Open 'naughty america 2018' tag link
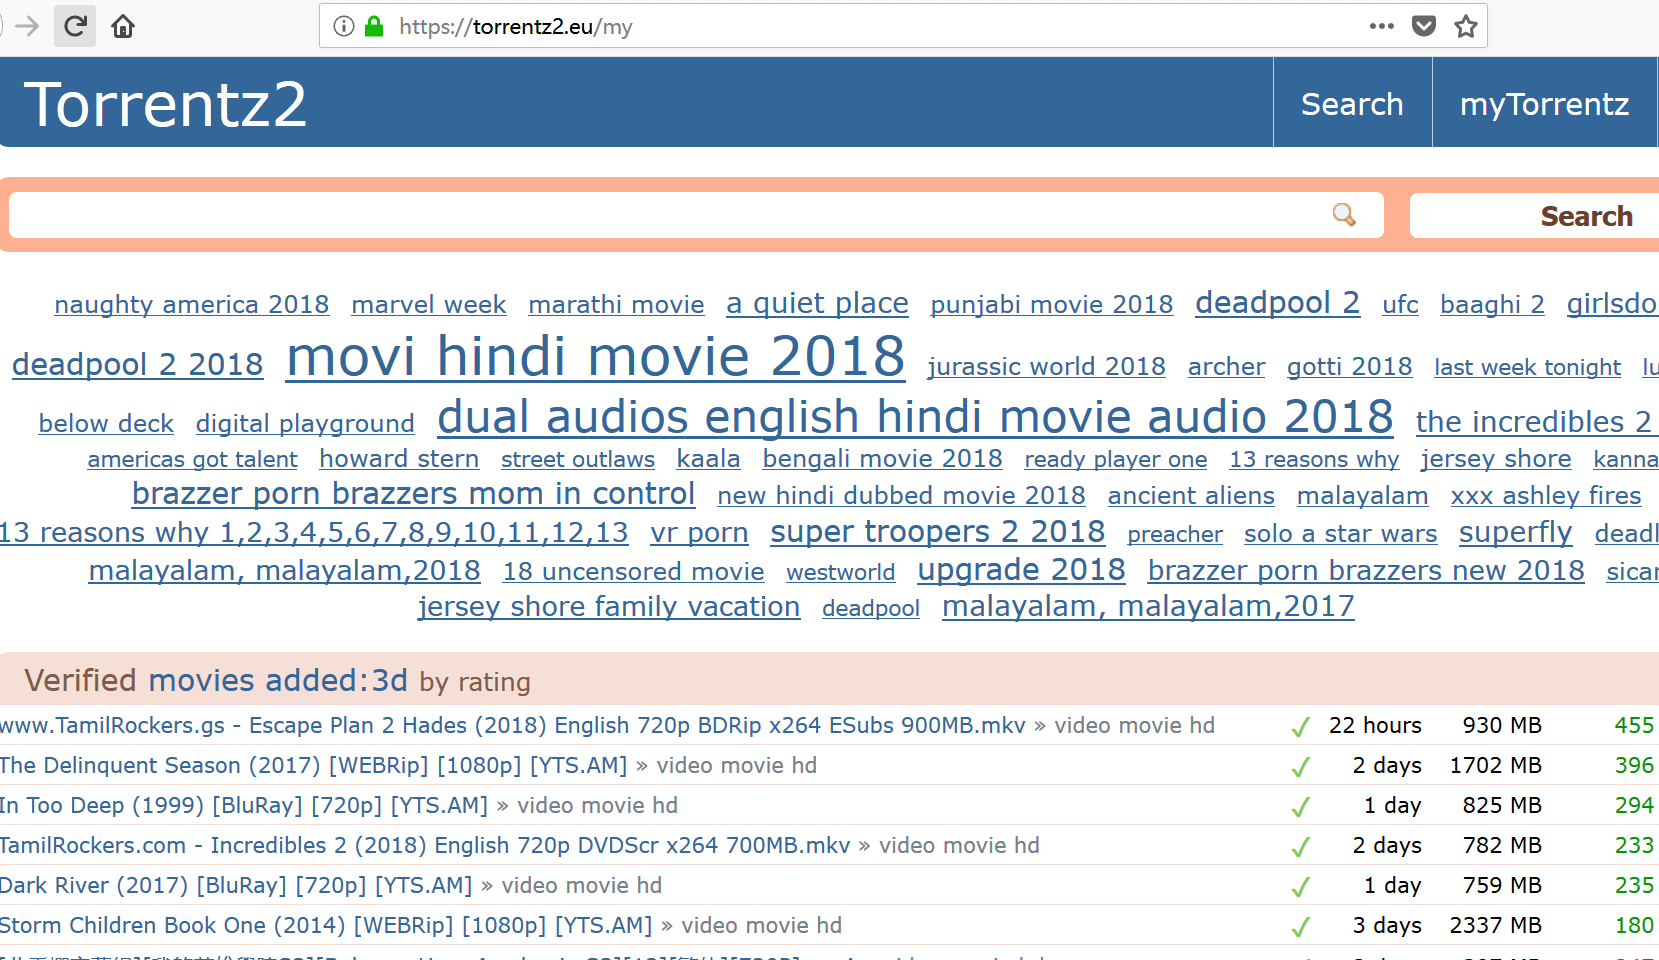This screenshot has height=960, width=1659. click(191, 304)
